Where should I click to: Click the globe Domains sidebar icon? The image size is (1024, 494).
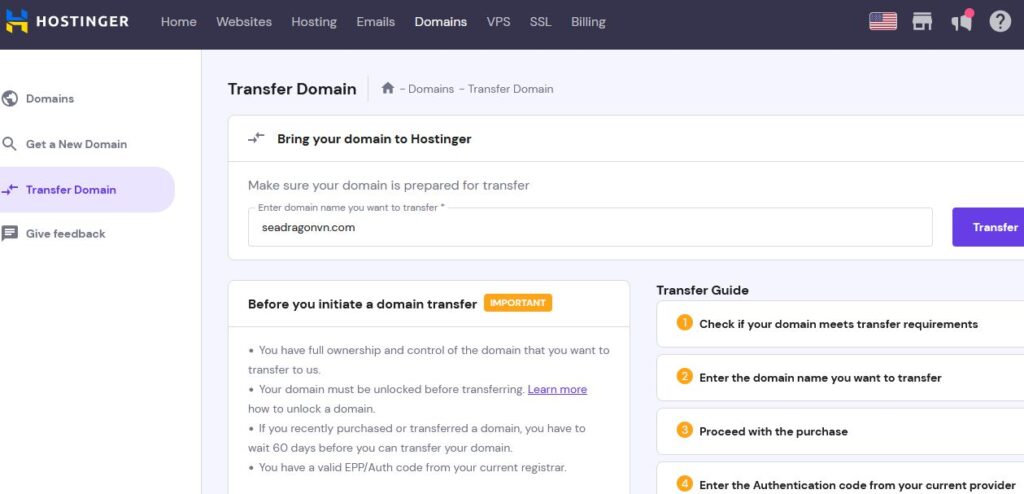[x=10, y=99]
